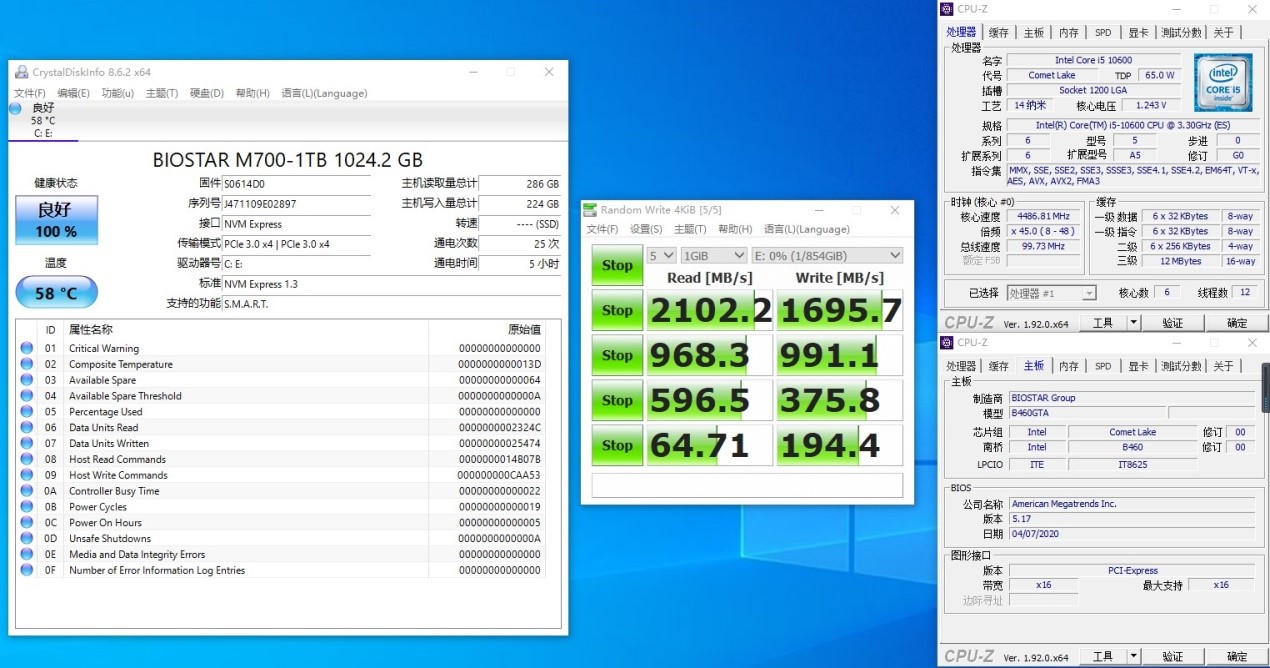Image resolution: width=1270 pixels, height=668 pixels.
Task: Switch to 缓存 tab in top CPU-Z window
Action: tap(999, 32)
